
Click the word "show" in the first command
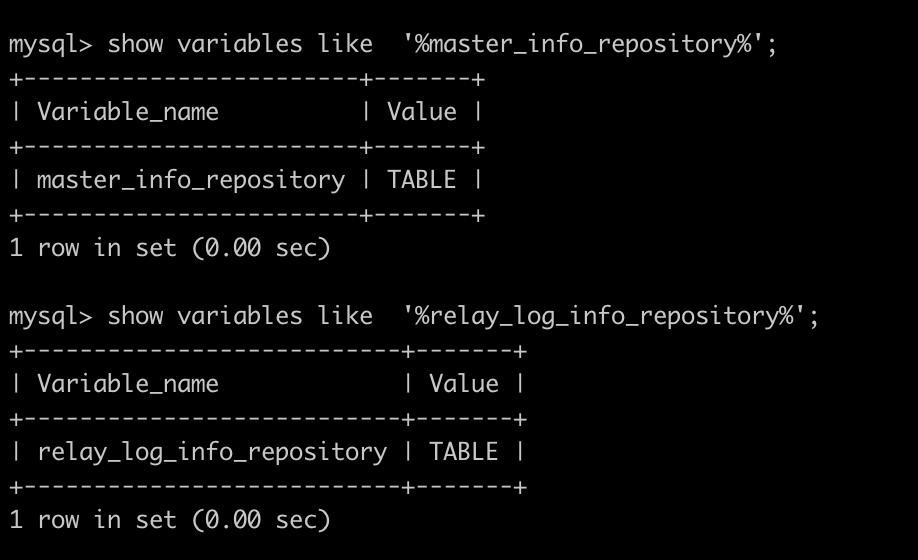[134, 44]
